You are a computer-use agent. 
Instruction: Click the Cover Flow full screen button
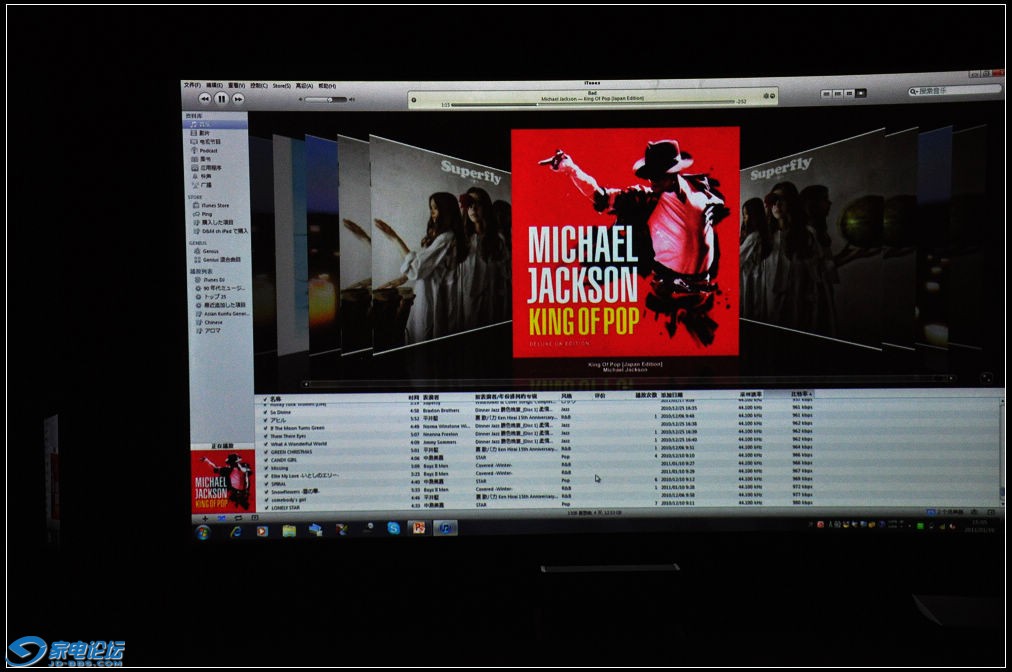pyautogui.click(x=986, y=378)
